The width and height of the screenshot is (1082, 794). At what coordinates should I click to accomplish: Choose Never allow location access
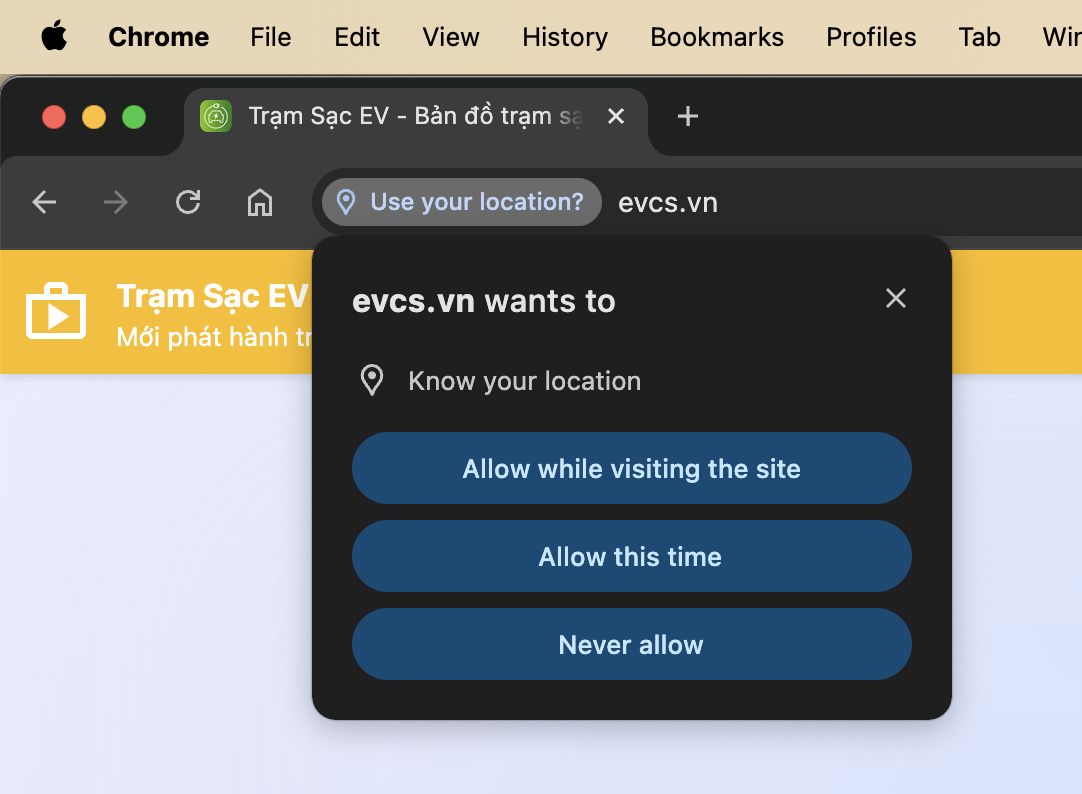631,644
